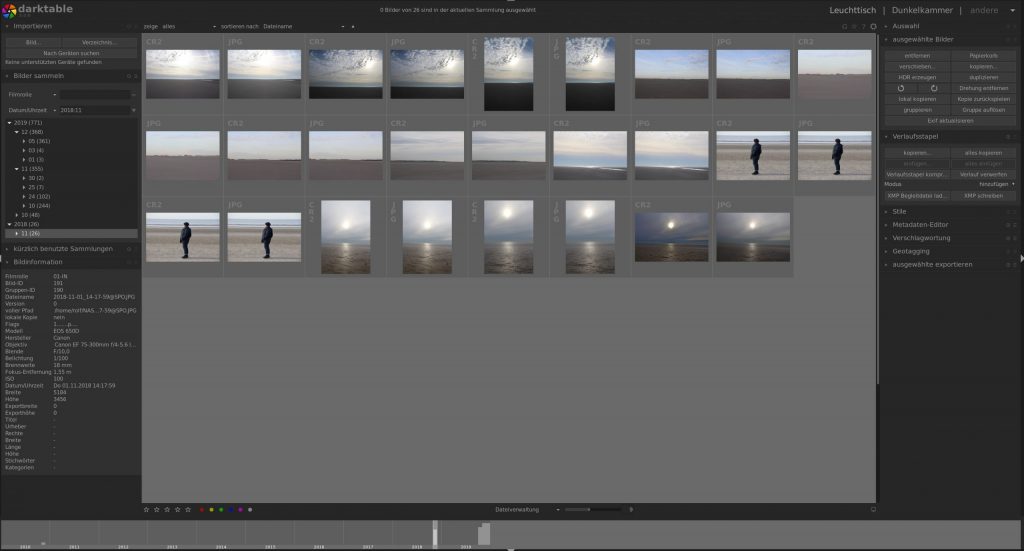Expand 'kürzlich benutzte Sammlungen' module
Image resolution: width=1024 pixels, height=551 pixels.
click(x=63, y=249)
